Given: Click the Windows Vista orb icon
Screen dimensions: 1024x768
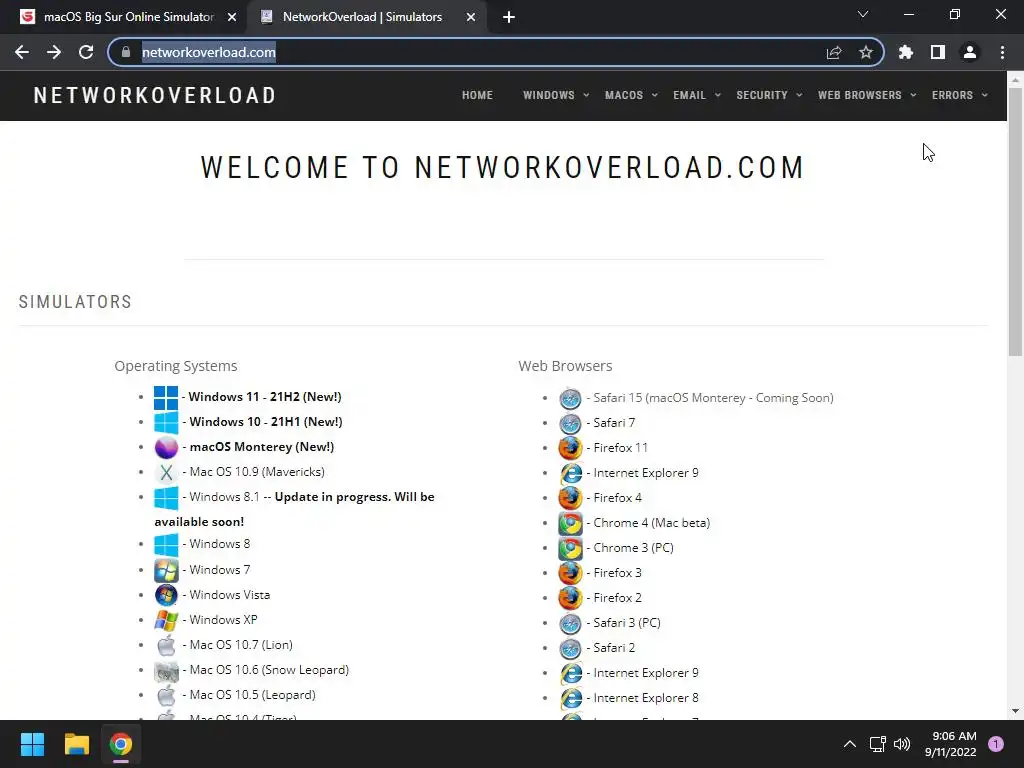Looking at the screenshot, I should 166,596.
